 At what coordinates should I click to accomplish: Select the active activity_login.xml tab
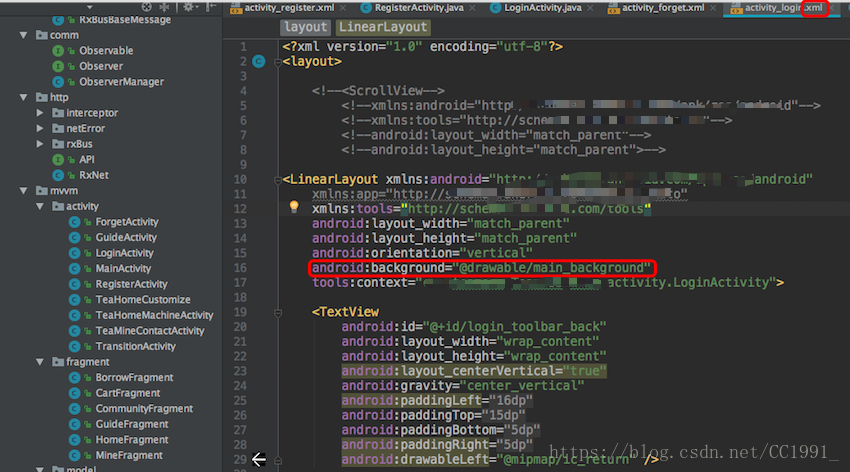pos(783,8)
